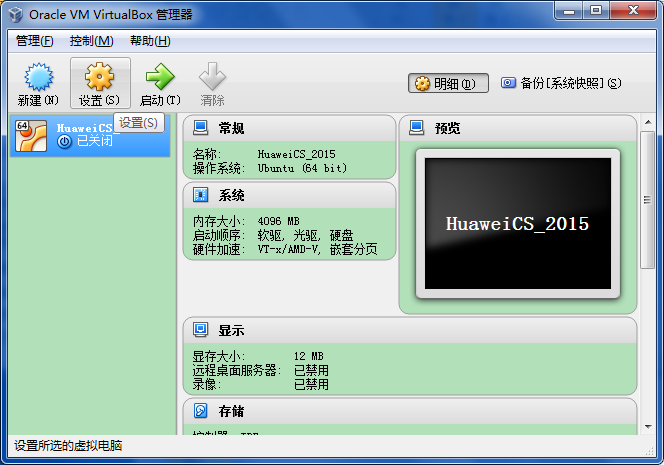Image resolution: width=664 pixels, height=465 pixels.
Task: Click the name value HuaweiCS_2015
Action: tap(296, 154)
